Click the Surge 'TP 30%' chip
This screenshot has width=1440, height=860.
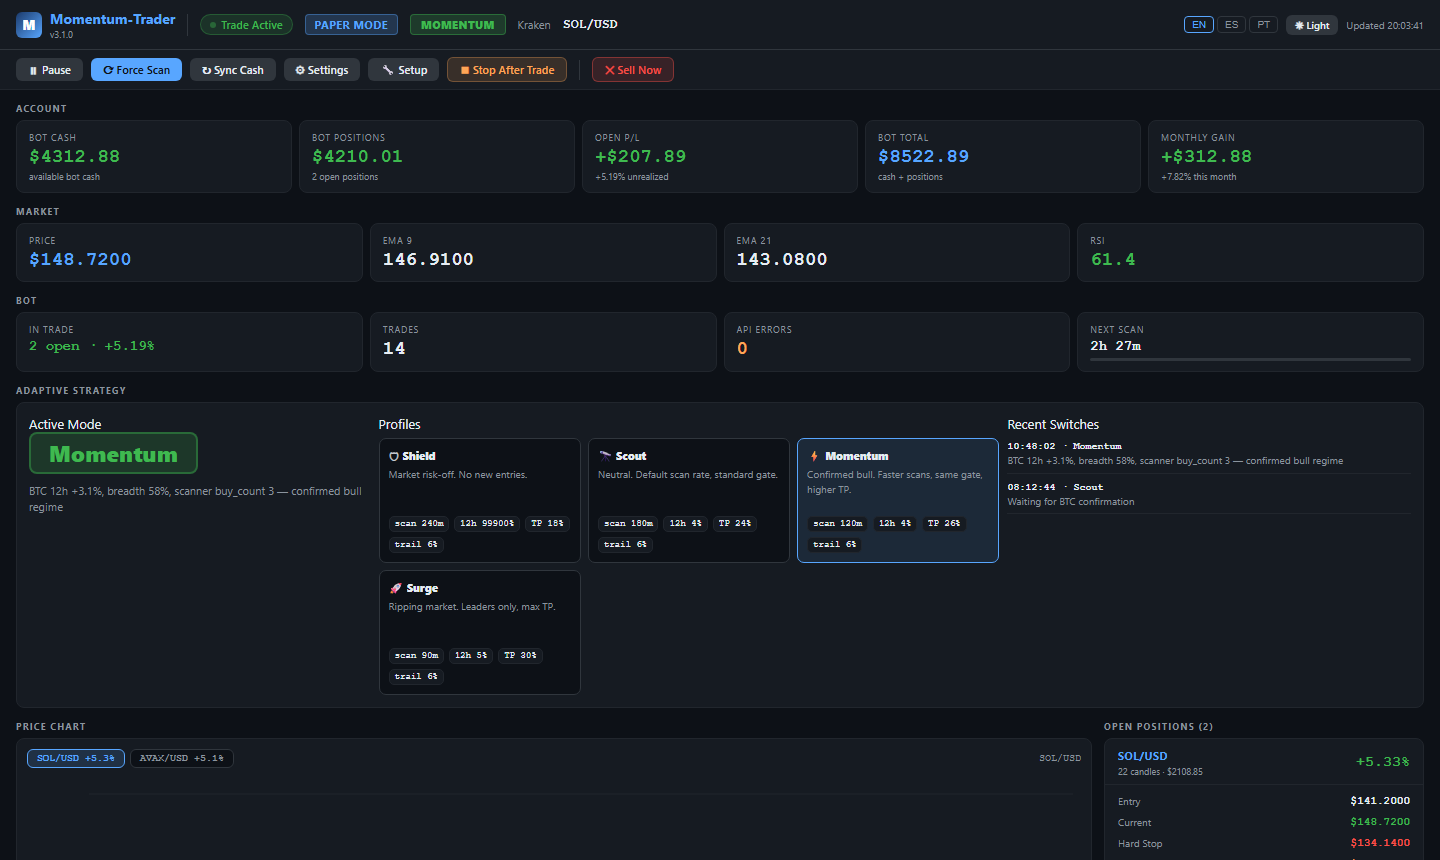pos(520,655)
